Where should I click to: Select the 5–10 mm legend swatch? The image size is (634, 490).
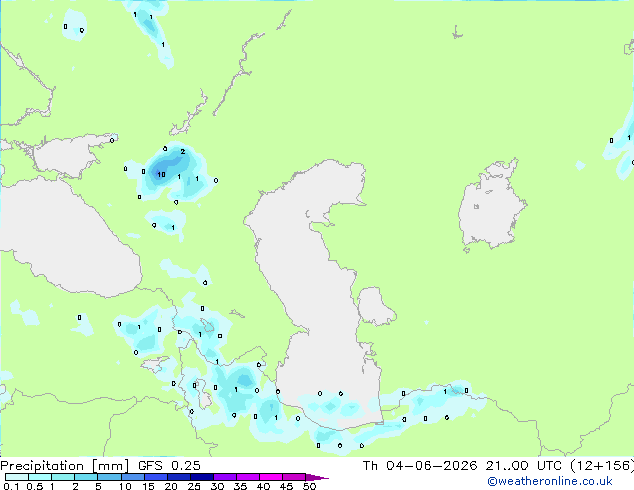coord(109,477)
